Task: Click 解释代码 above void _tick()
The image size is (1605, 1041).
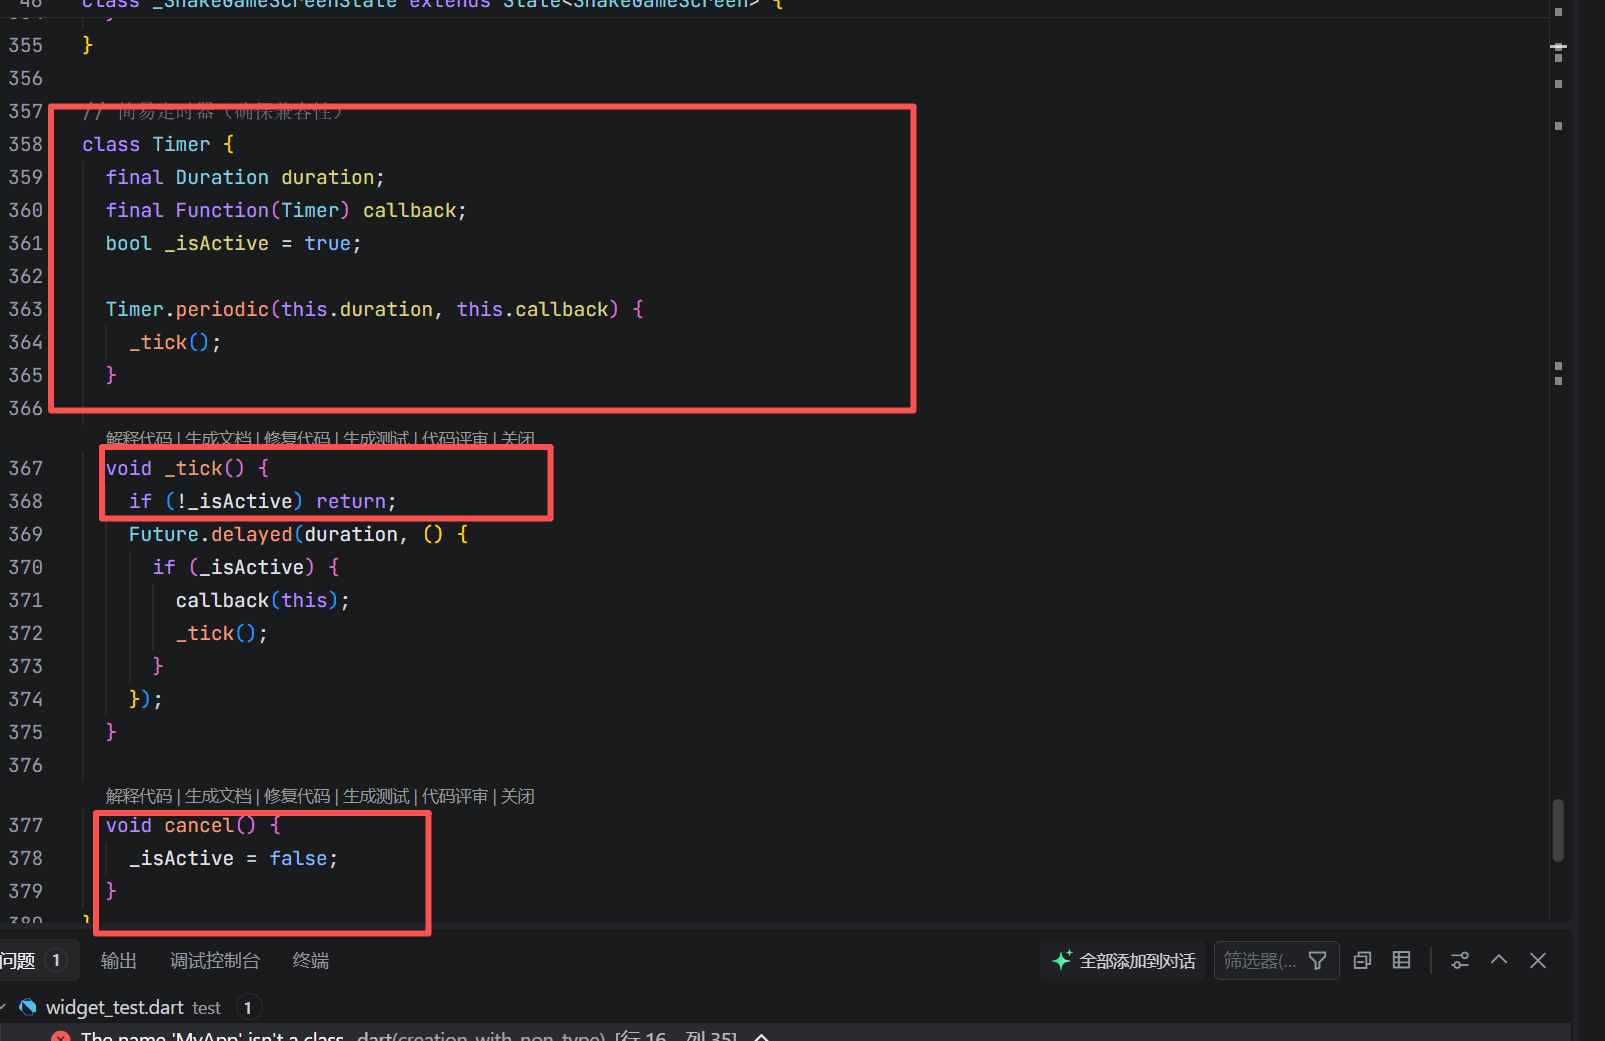Action: pyautogui.click(x=139, y=438)
